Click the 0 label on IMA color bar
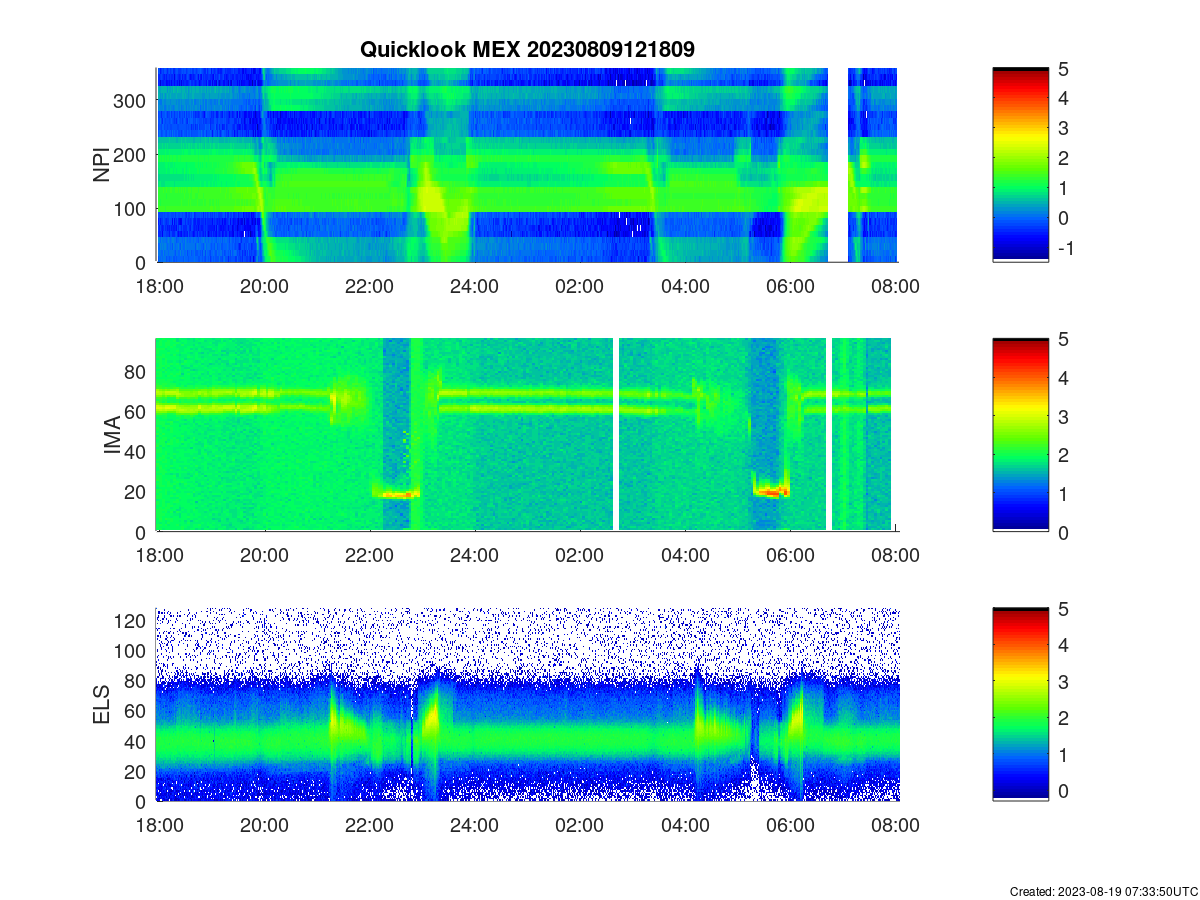 click(1063, 532)
